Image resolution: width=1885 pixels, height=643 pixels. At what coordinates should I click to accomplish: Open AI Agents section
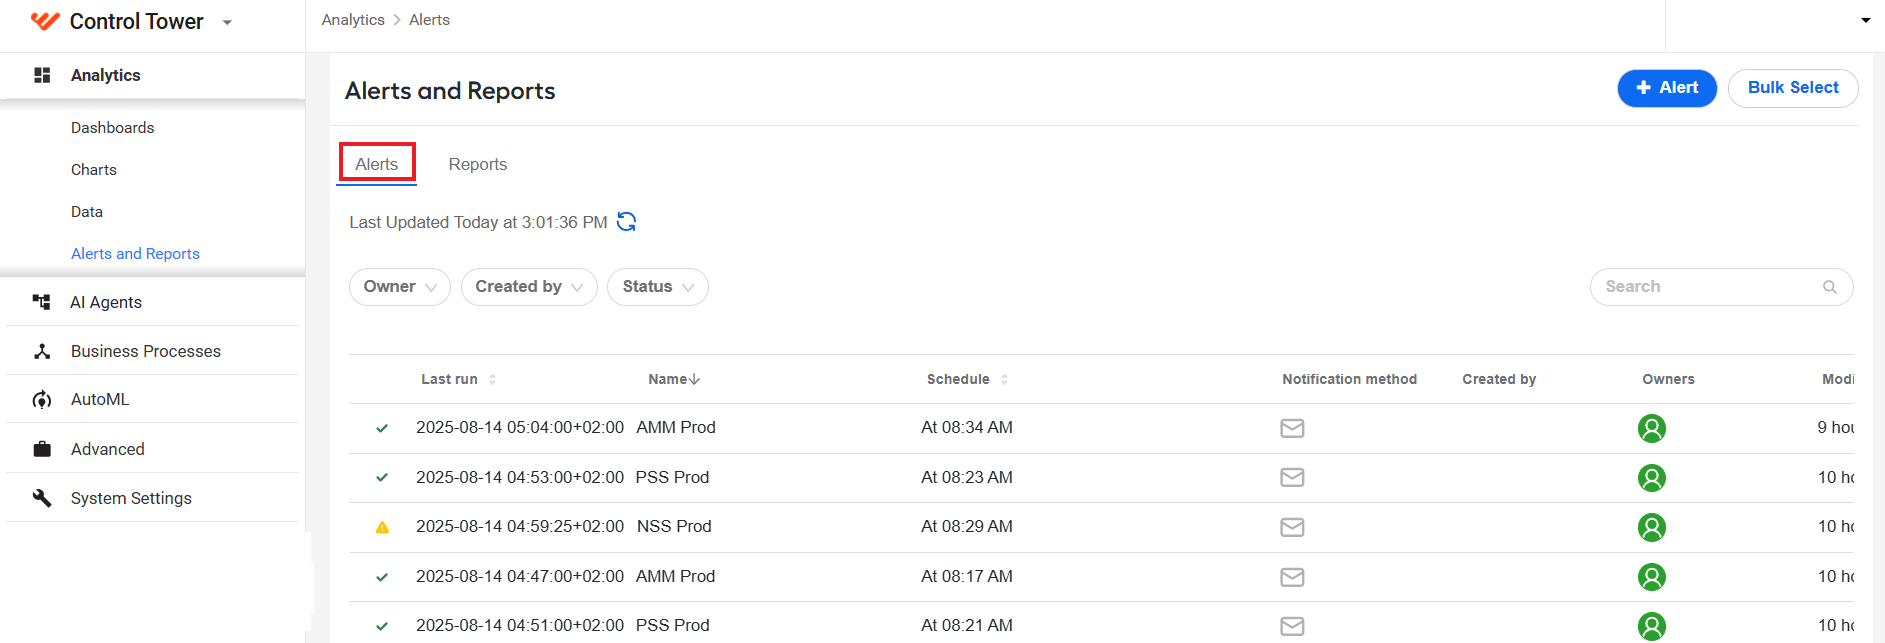(106, 302)
